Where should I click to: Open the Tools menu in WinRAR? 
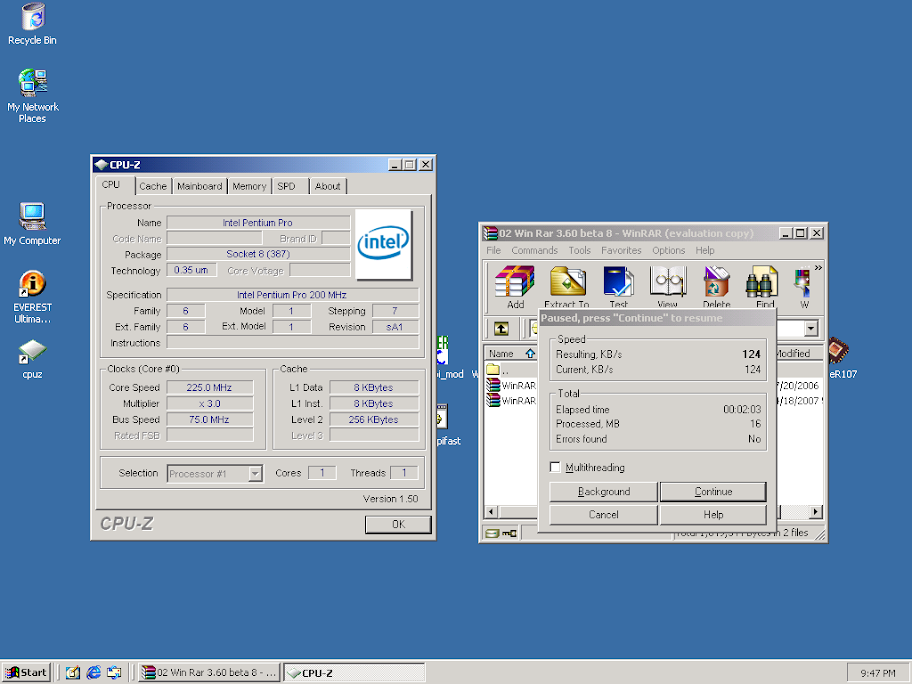[x=579, y=250]
